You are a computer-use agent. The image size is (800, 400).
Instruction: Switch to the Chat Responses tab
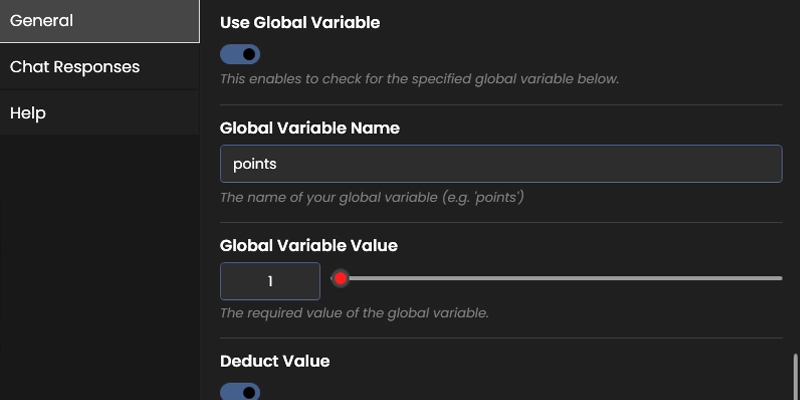tap(99, 67)
